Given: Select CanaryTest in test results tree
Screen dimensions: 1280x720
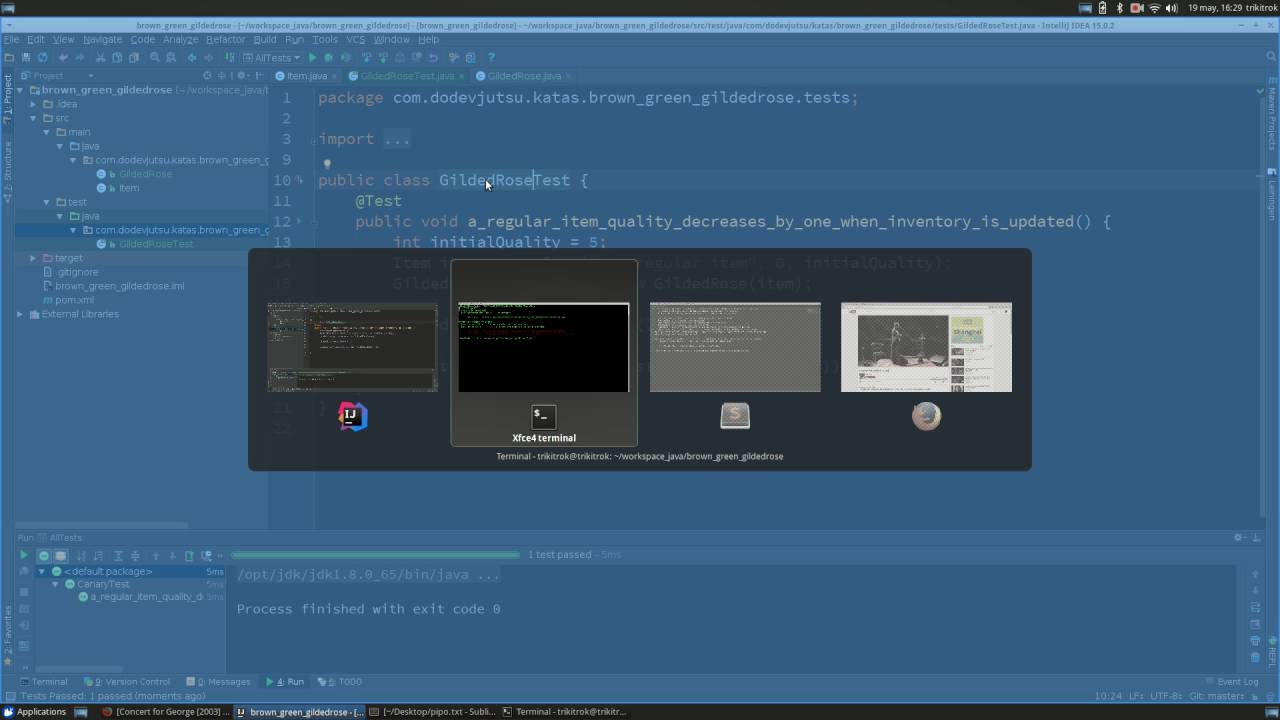Looking at the screenshot, I should tap(103, 584).
